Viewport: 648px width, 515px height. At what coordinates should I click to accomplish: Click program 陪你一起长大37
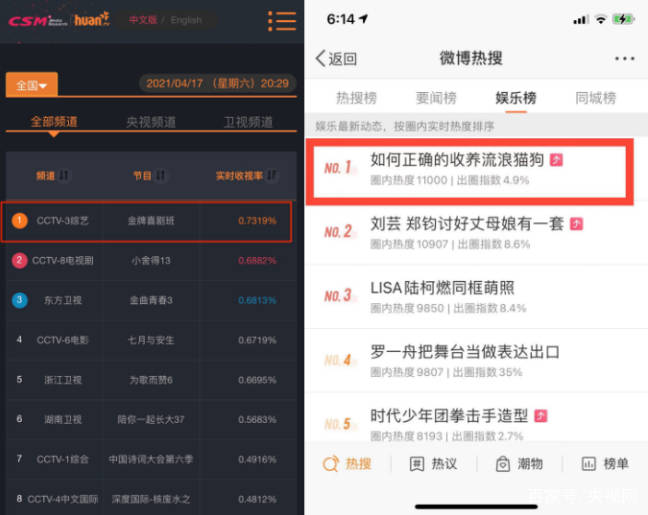[151, 419]
